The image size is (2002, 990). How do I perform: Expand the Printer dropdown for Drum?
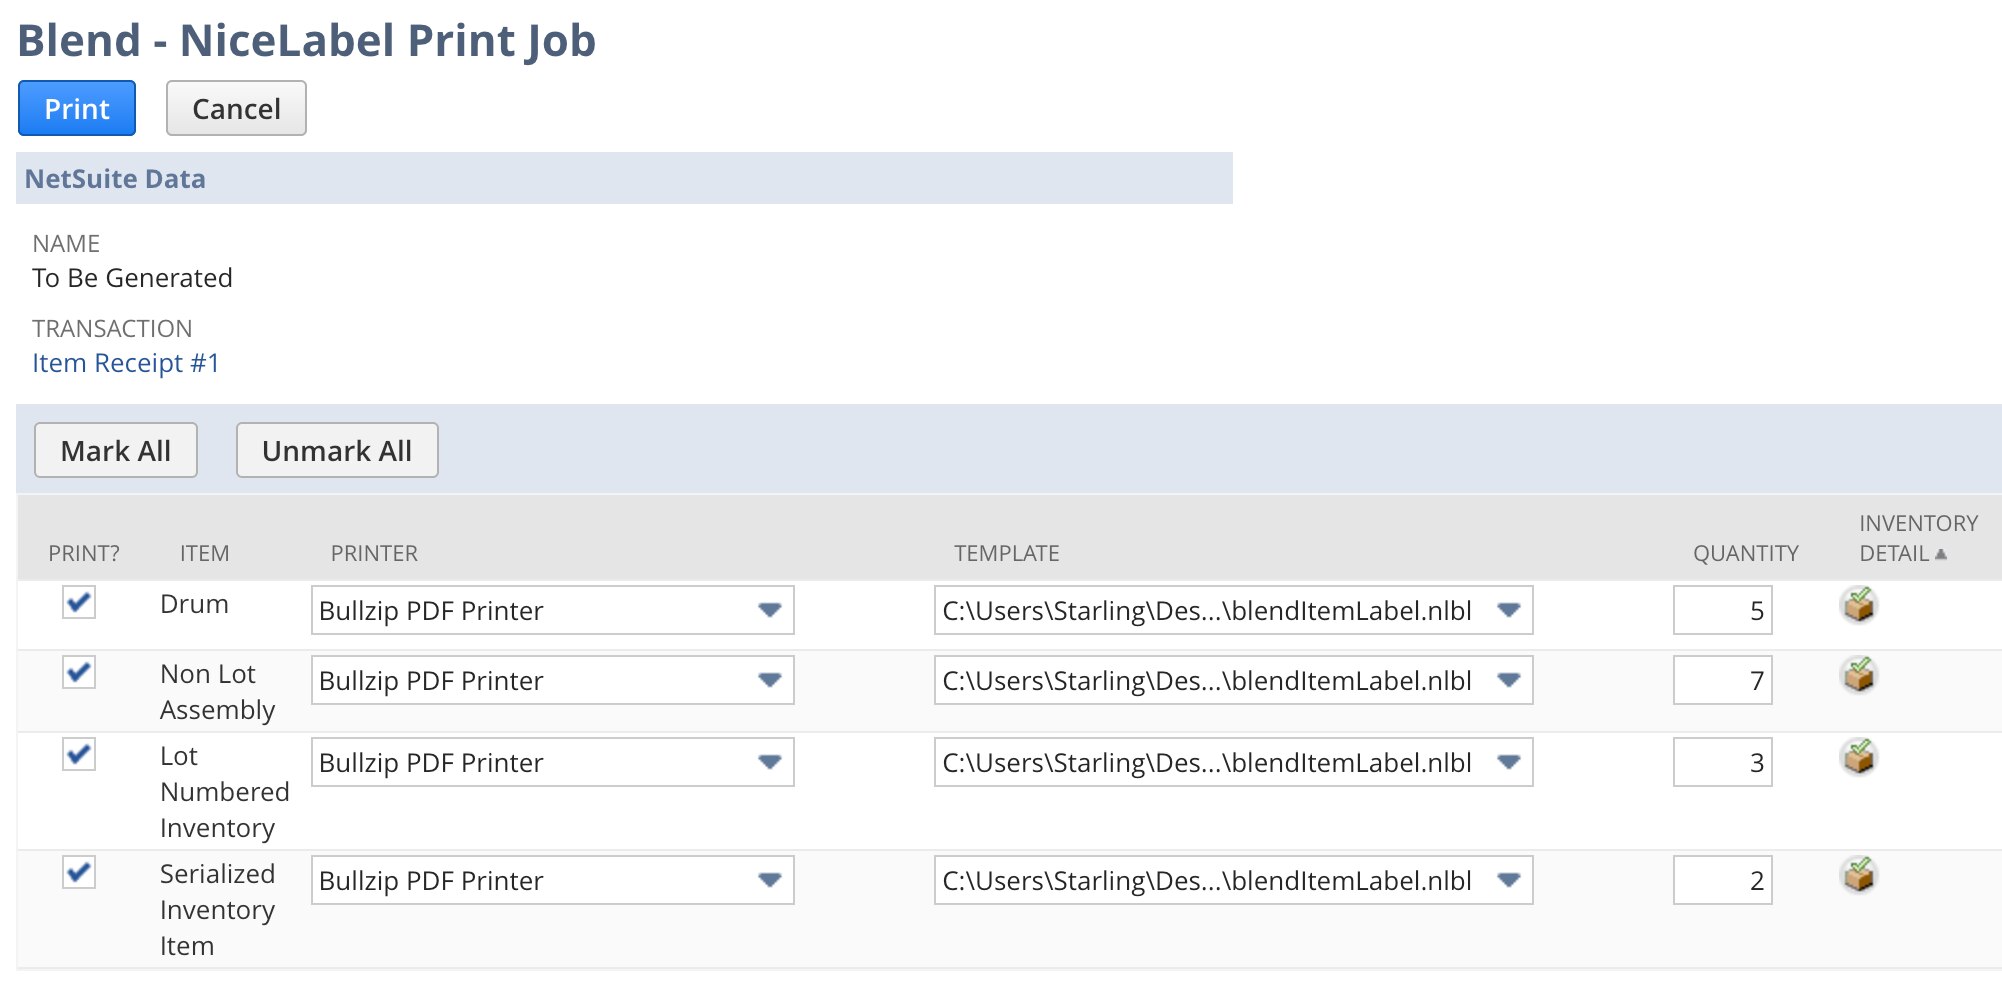pyautogui.click(x=768, y=610)
